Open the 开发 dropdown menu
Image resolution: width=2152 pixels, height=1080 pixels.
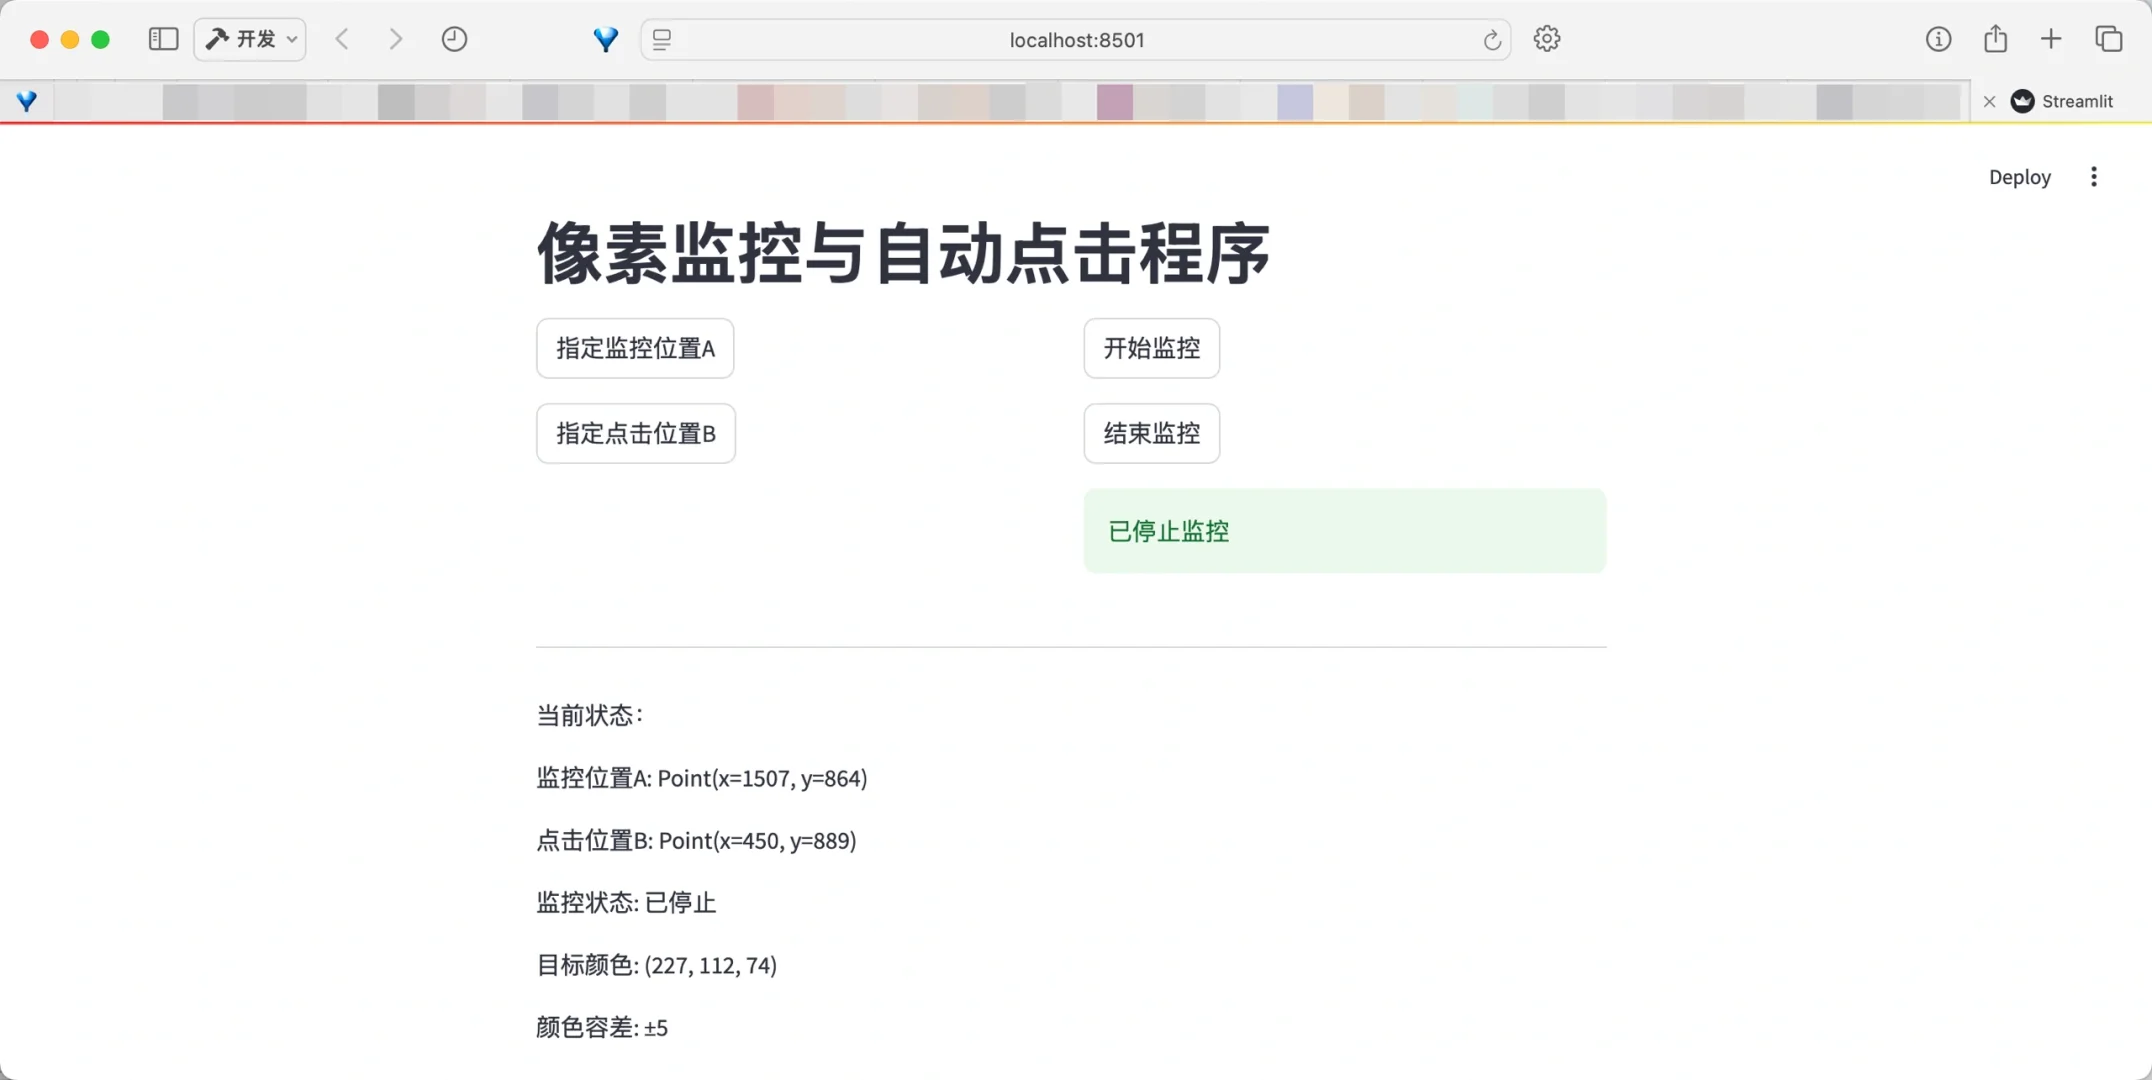click(x=249, y=39)
